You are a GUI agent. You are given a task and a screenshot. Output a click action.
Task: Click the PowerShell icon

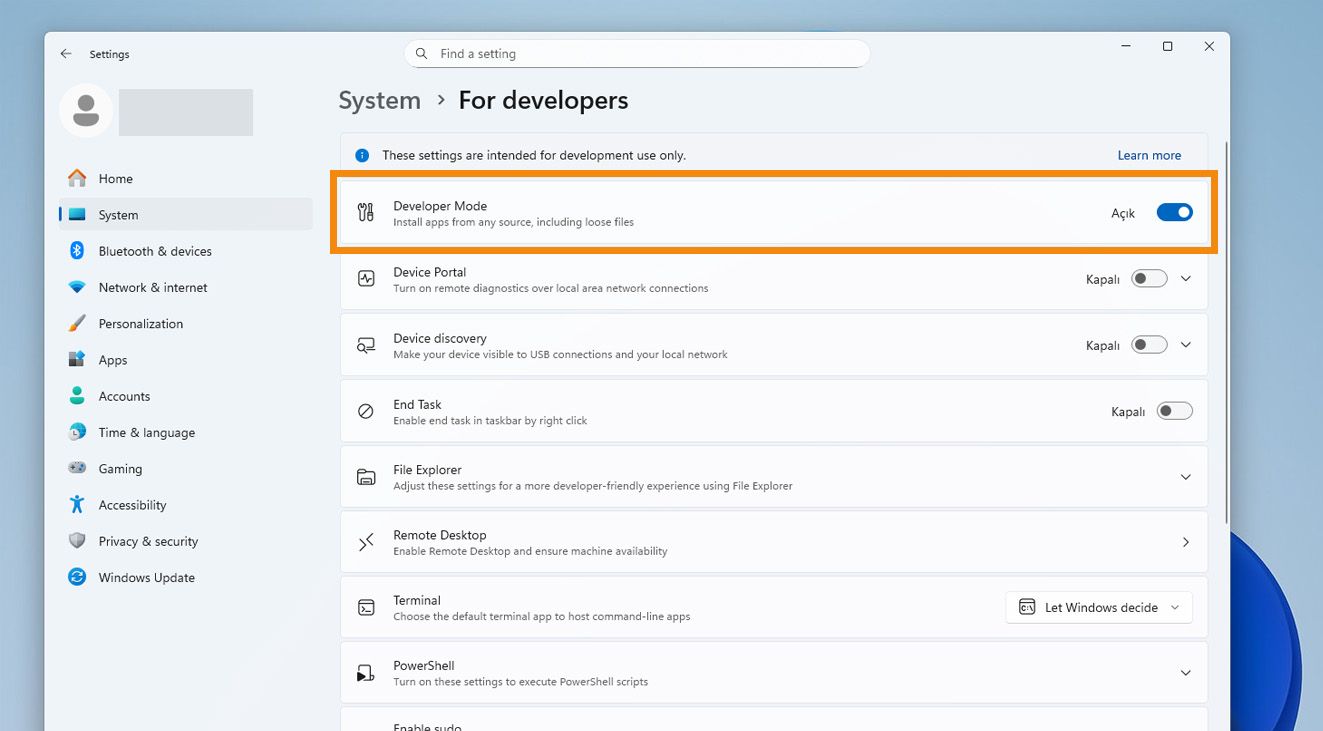366,673
